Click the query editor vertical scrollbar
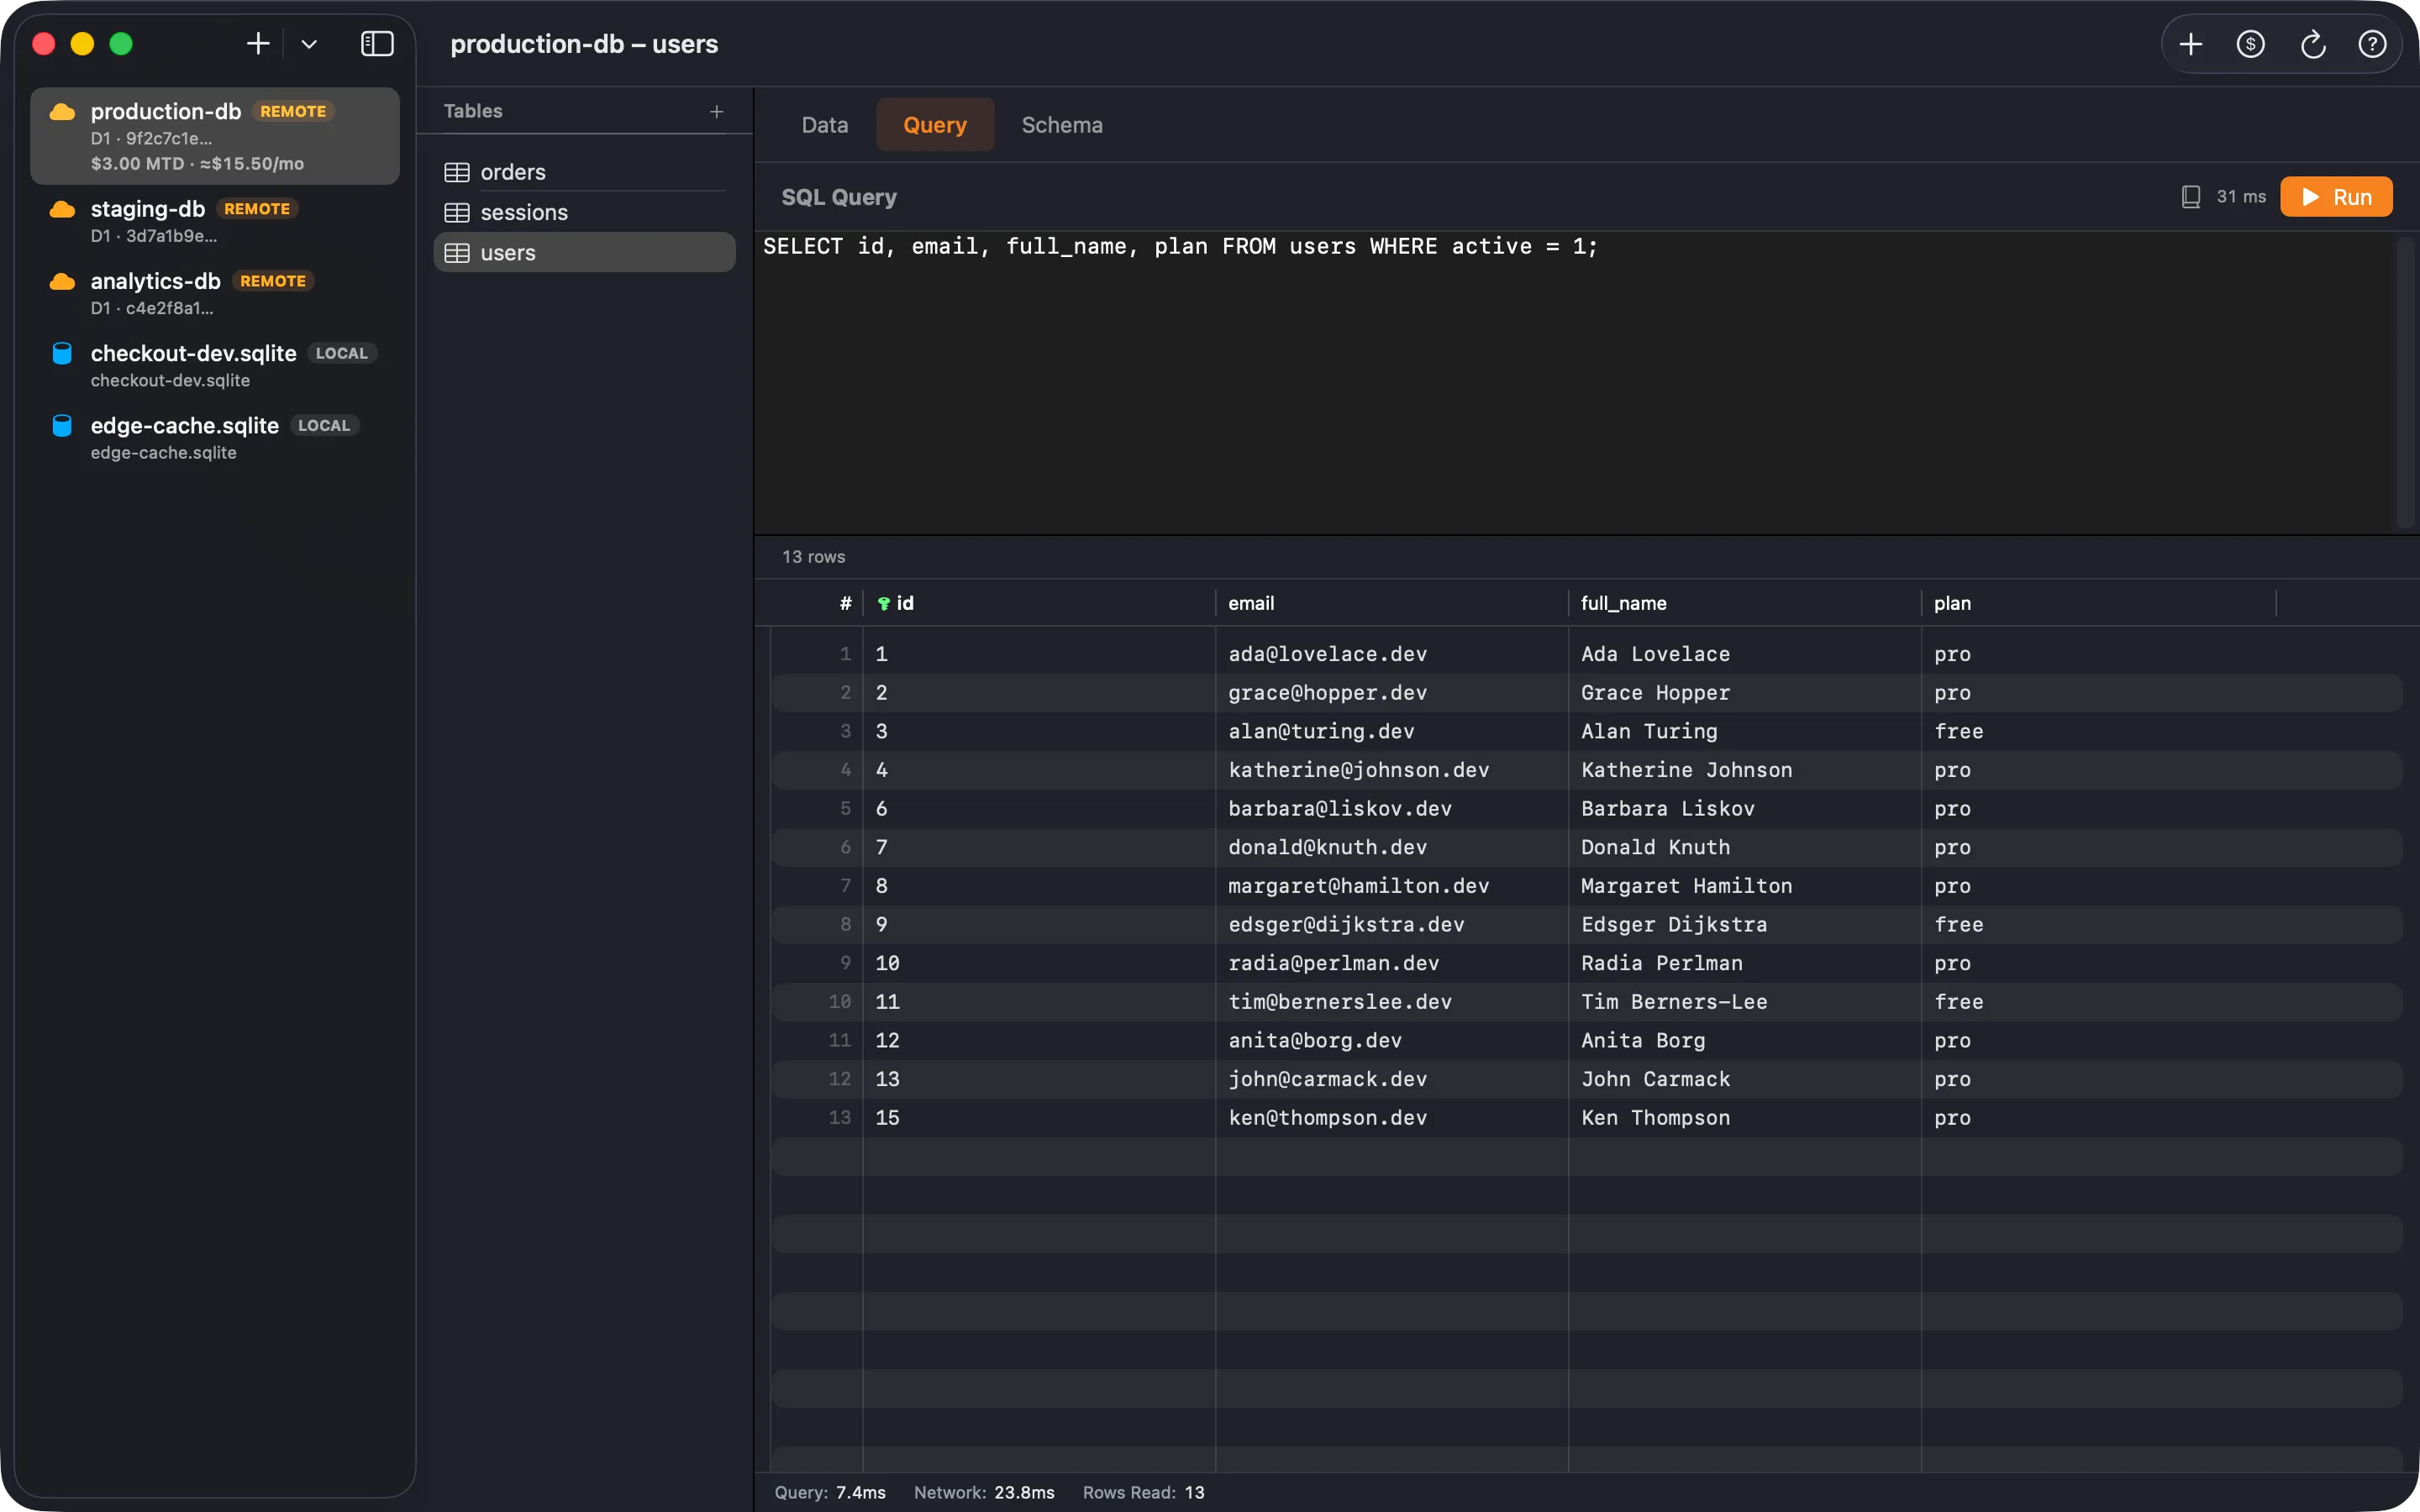The image size is (2420, 1512). pos(2405,383)
